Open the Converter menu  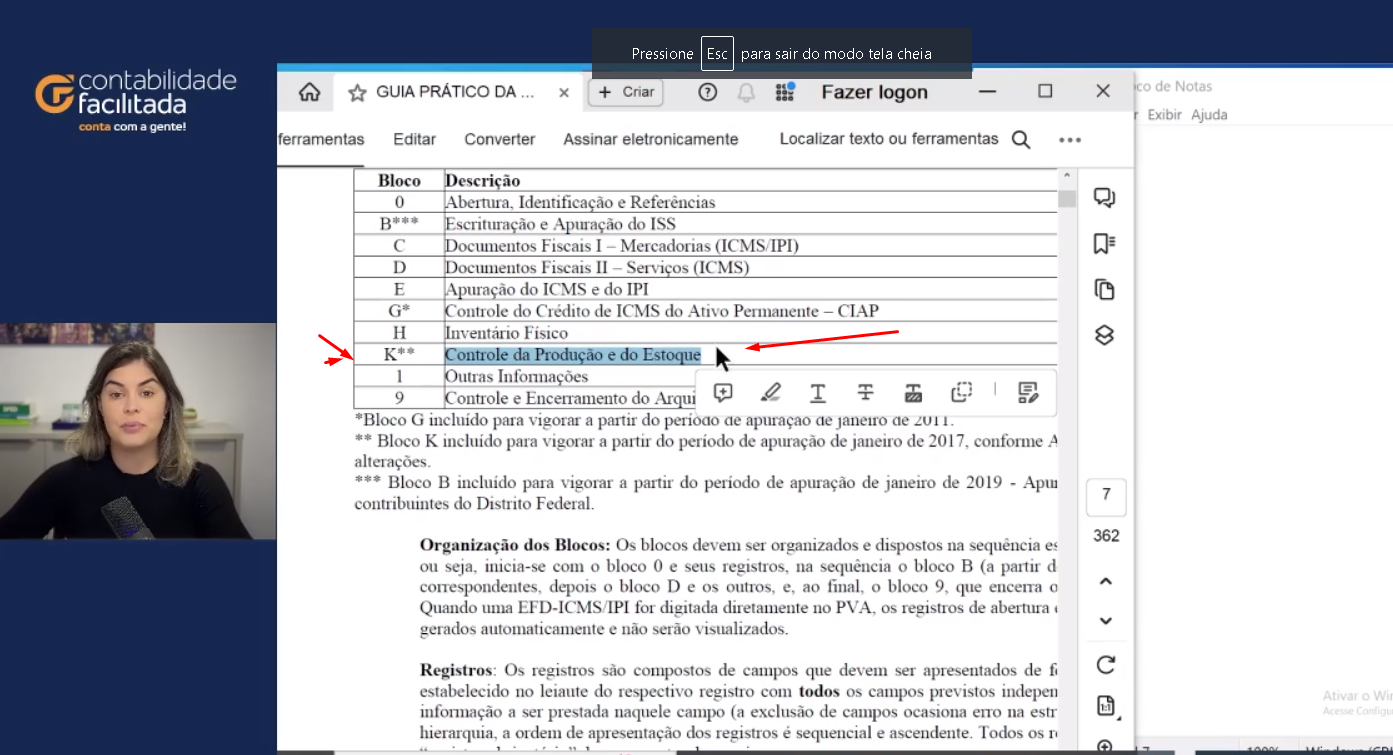pos(500,139)
